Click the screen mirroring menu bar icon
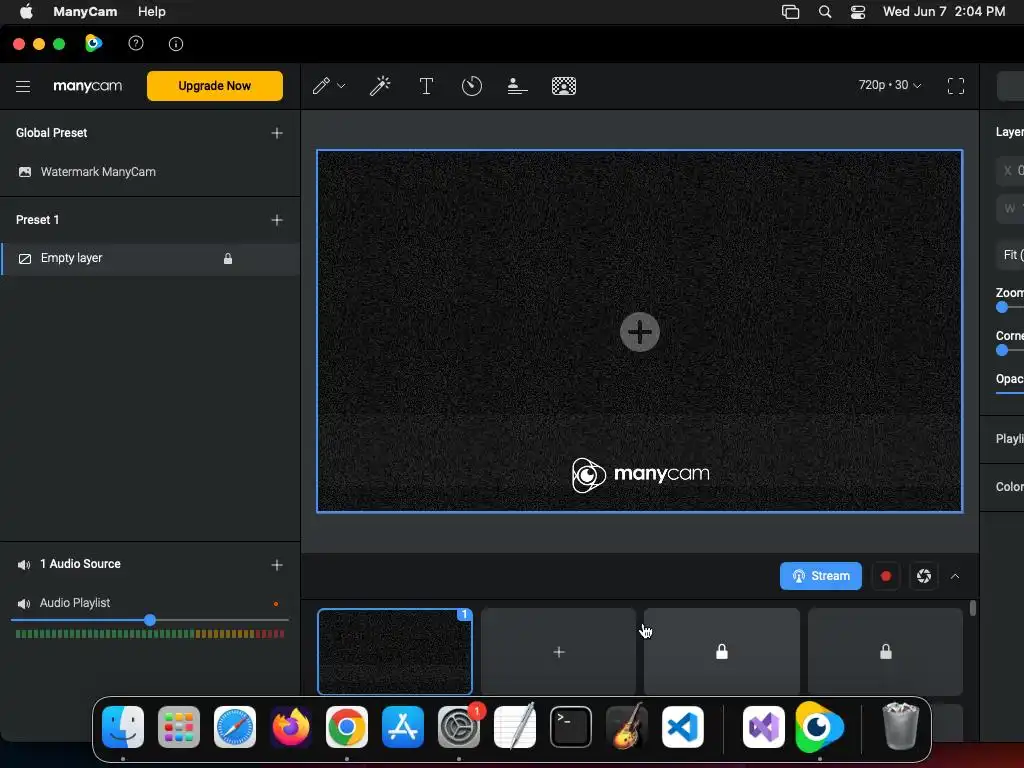This screenshot has height=768, width=1024. pyautogui.click(x=790, y=12)
